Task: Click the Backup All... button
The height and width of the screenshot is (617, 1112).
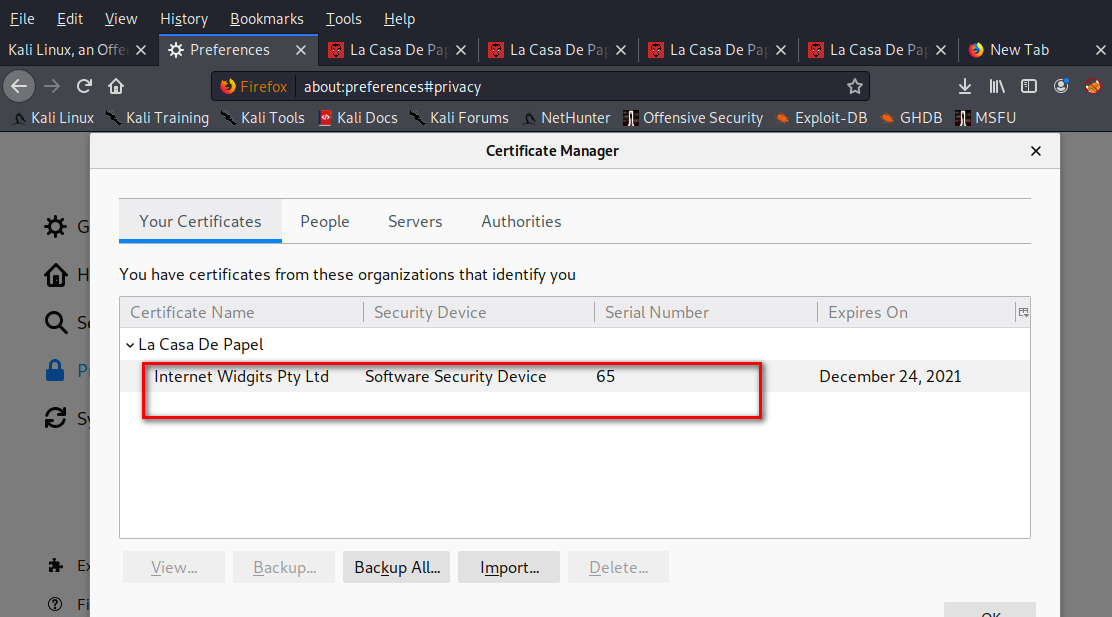Action: coord(396,567)
